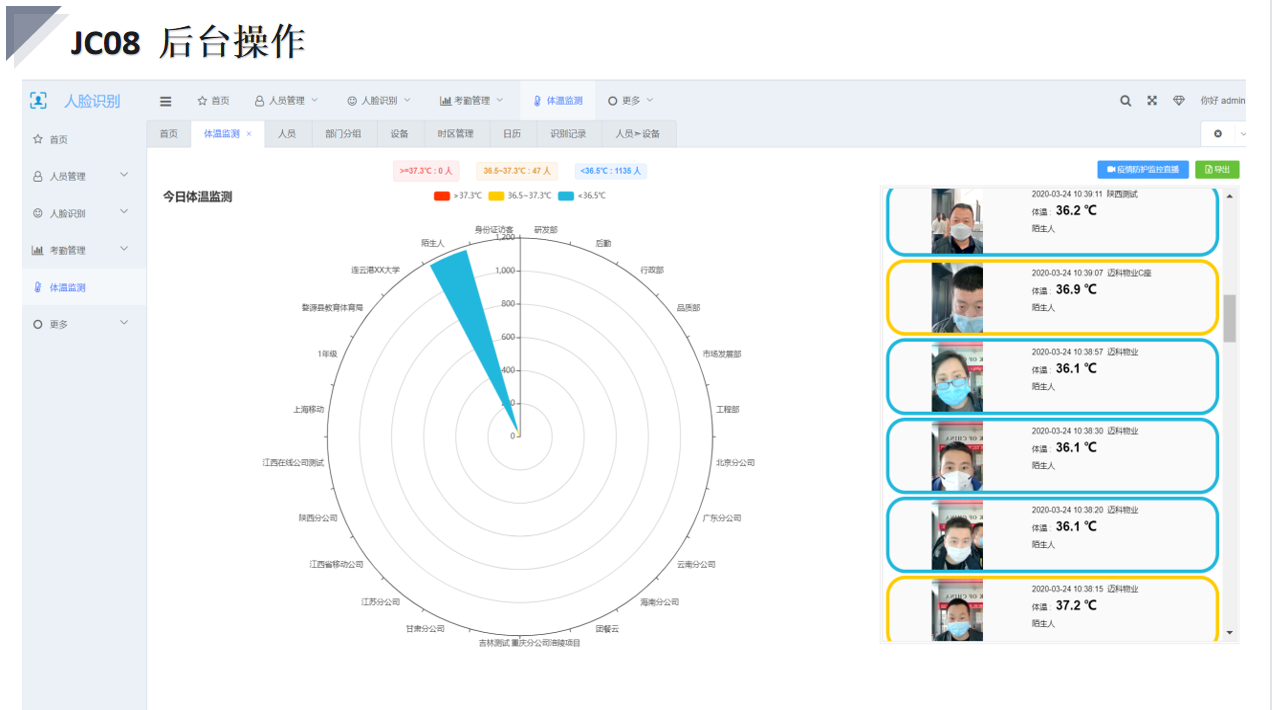Switch to the 部门分组 tab

[343, 134]
